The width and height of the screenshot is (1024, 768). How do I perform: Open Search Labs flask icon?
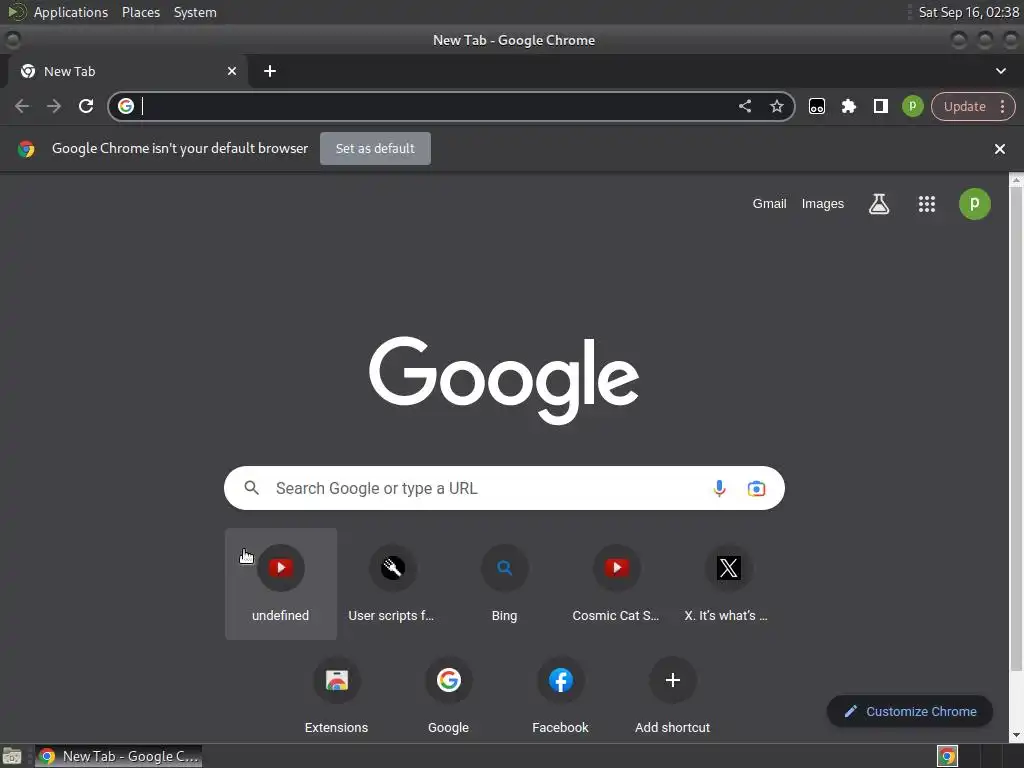coord(878,204)
